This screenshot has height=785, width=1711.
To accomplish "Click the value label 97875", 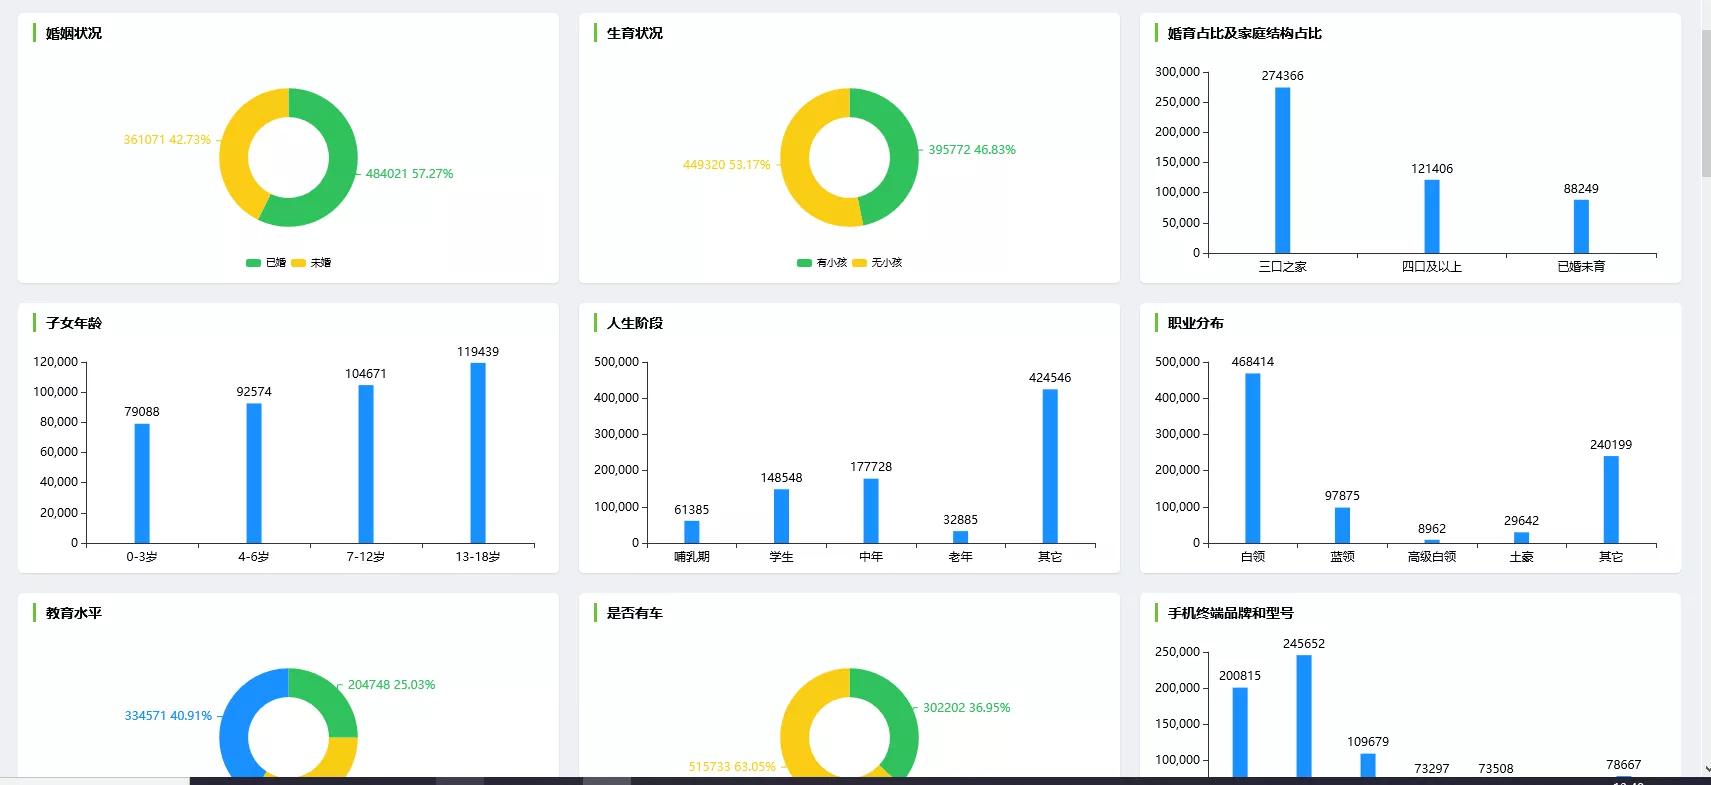I will 1342,496.
